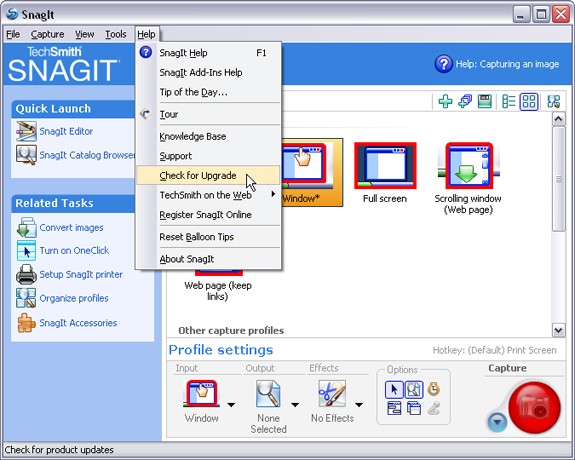Launch SnagIt Editor icon in Quick Launch
This screenshot has width=575, height=460.
(26, 131)
